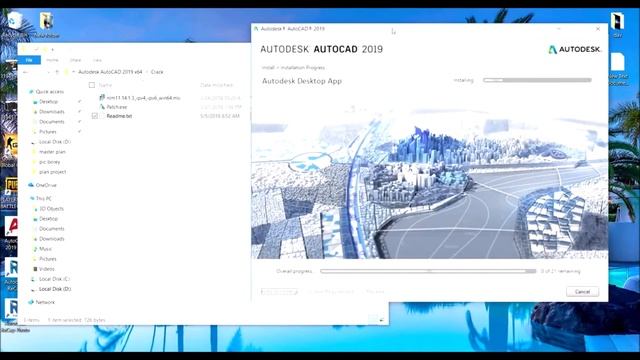Uncheck the Readme.txt file checkbox
Image resolution: width=640 pixels, height=360 pixels.
95,116
